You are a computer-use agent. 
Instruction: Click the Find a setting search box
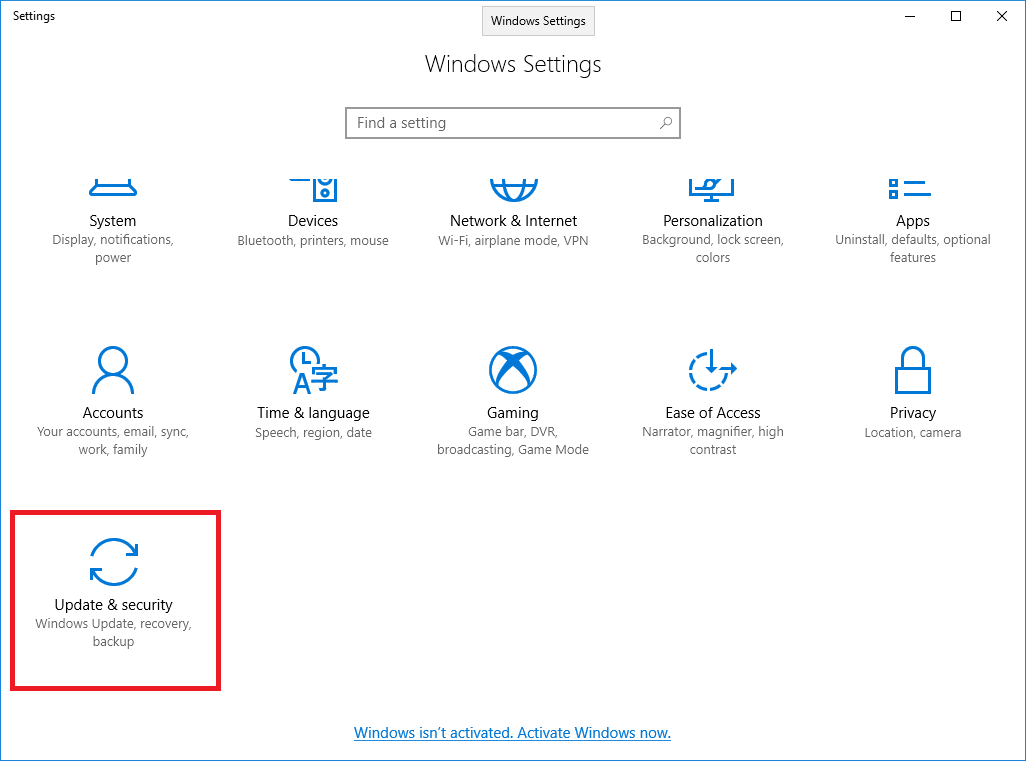[500, 123]
